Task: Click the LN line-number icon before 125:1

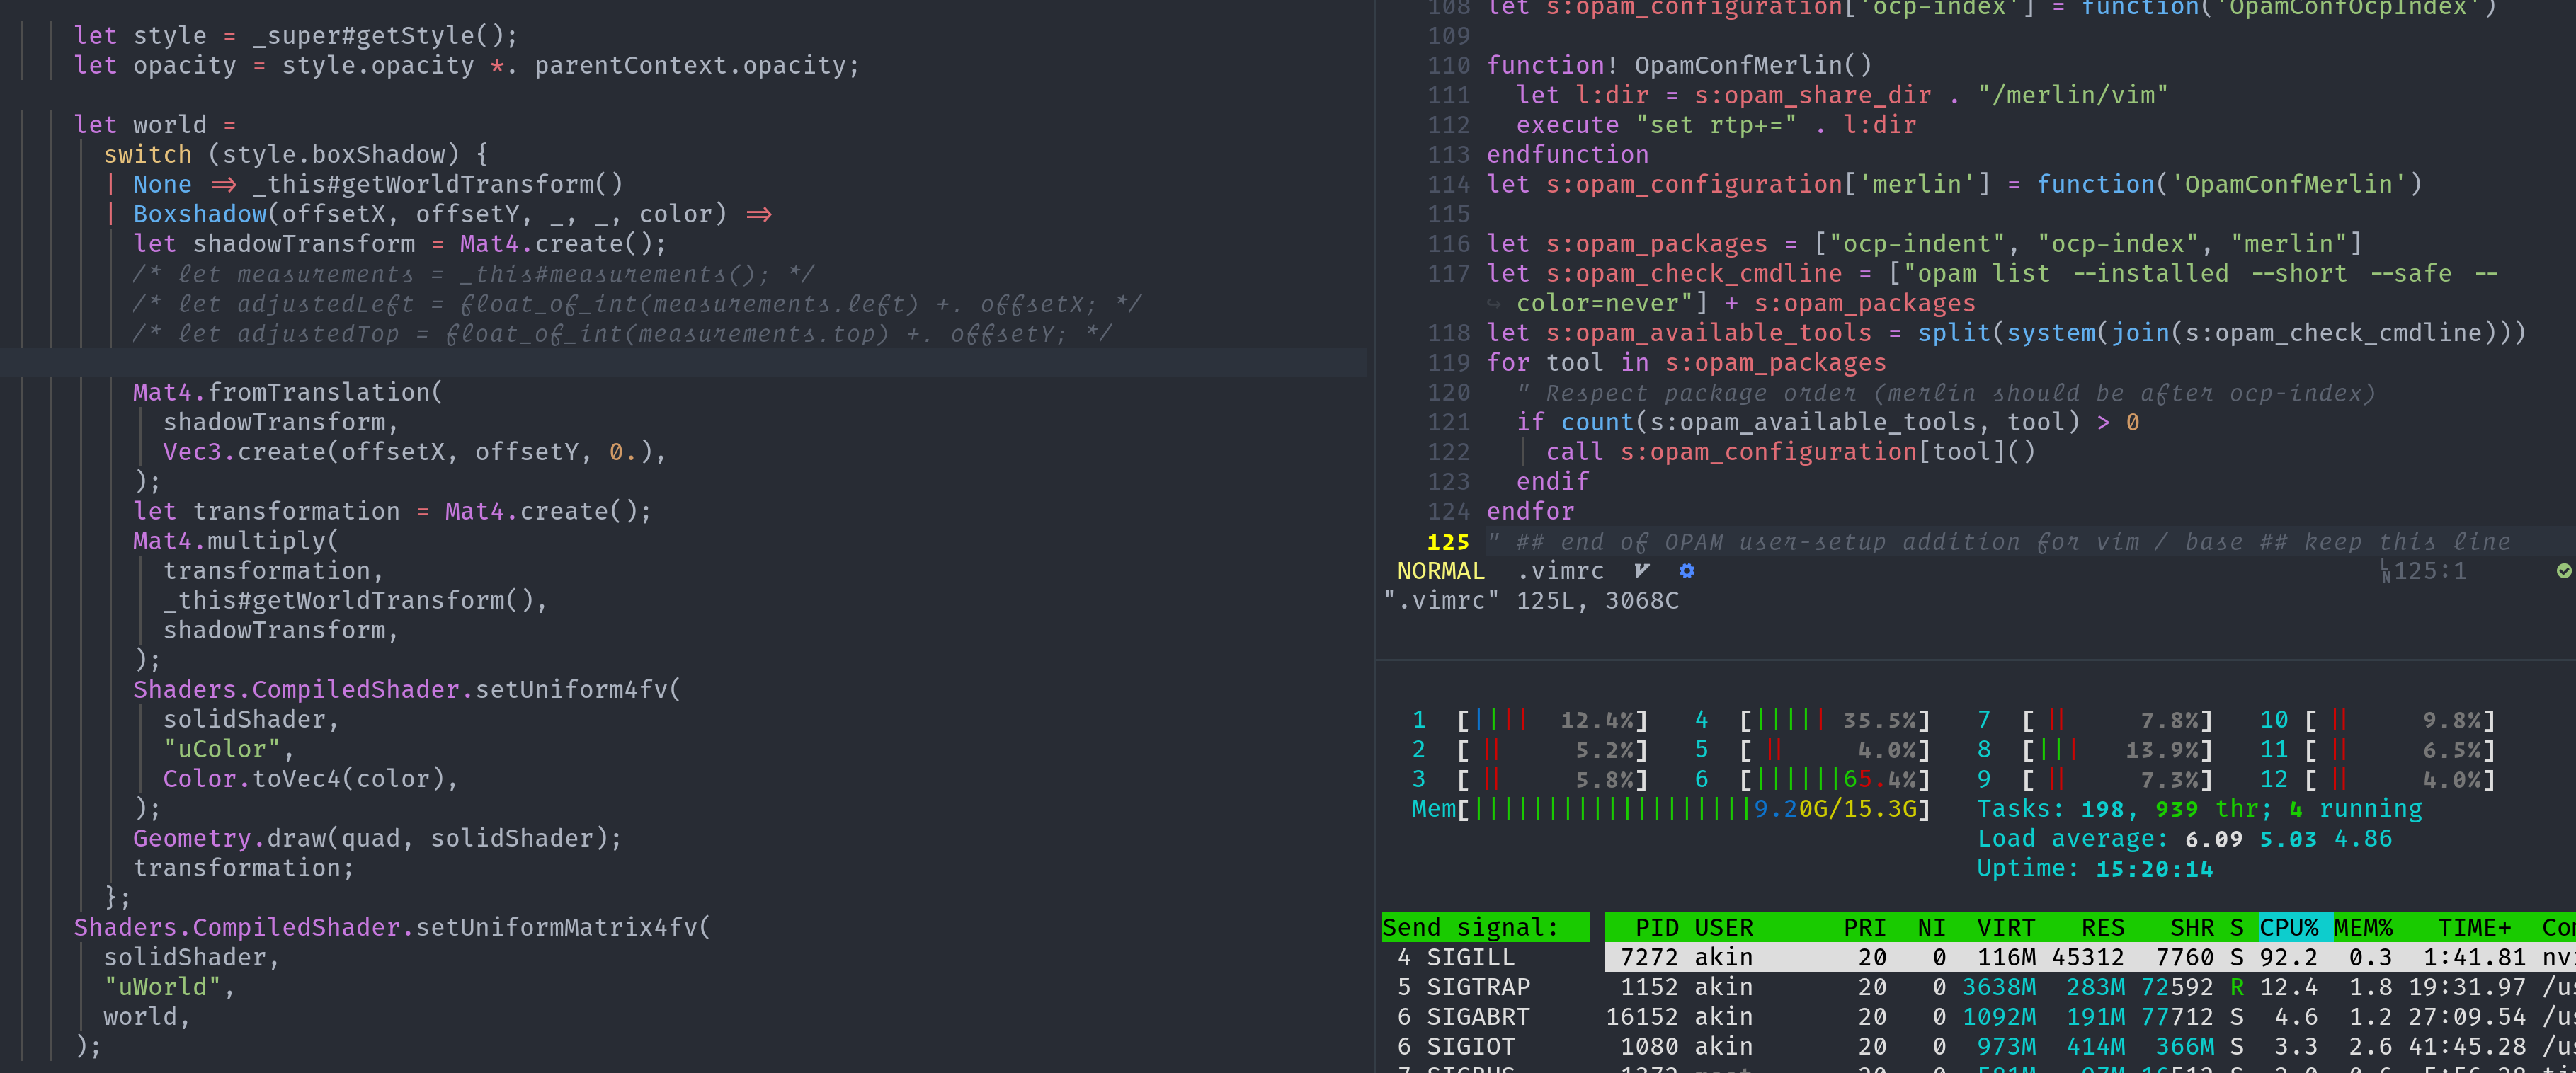Action: (2385, 572)
